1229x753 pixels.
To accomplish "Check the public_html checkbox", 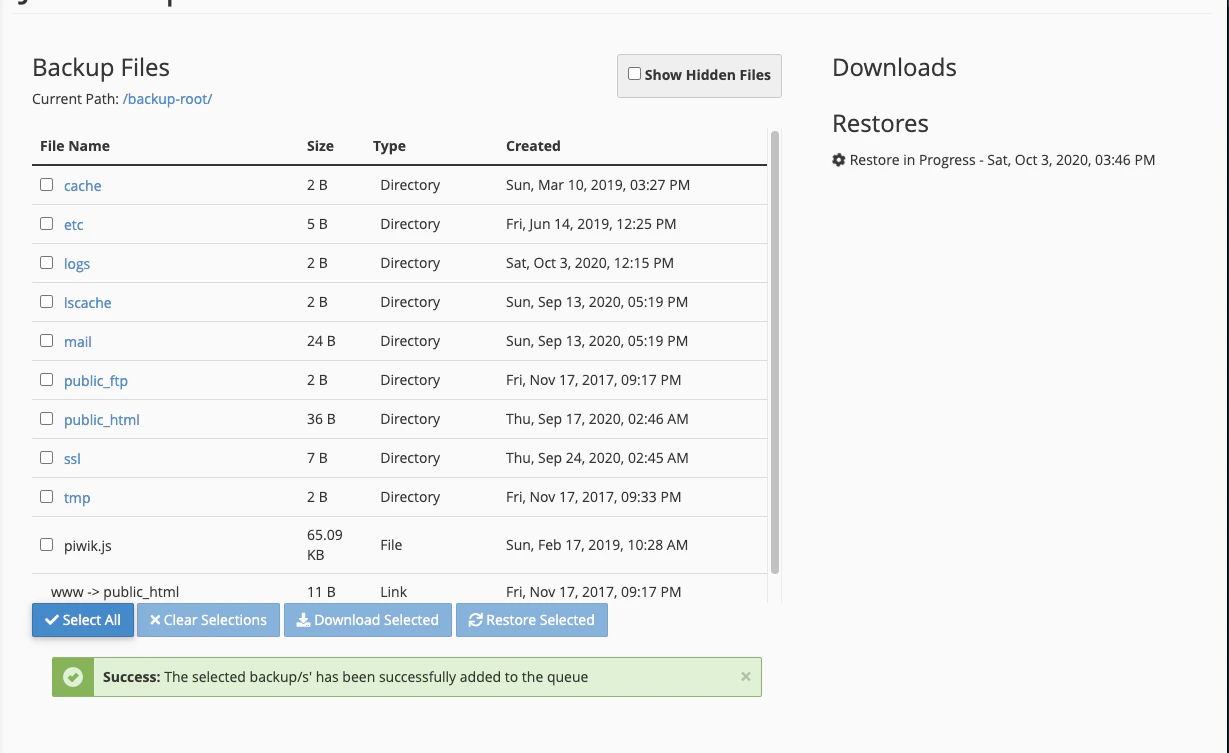I will [x=46, y=419].
